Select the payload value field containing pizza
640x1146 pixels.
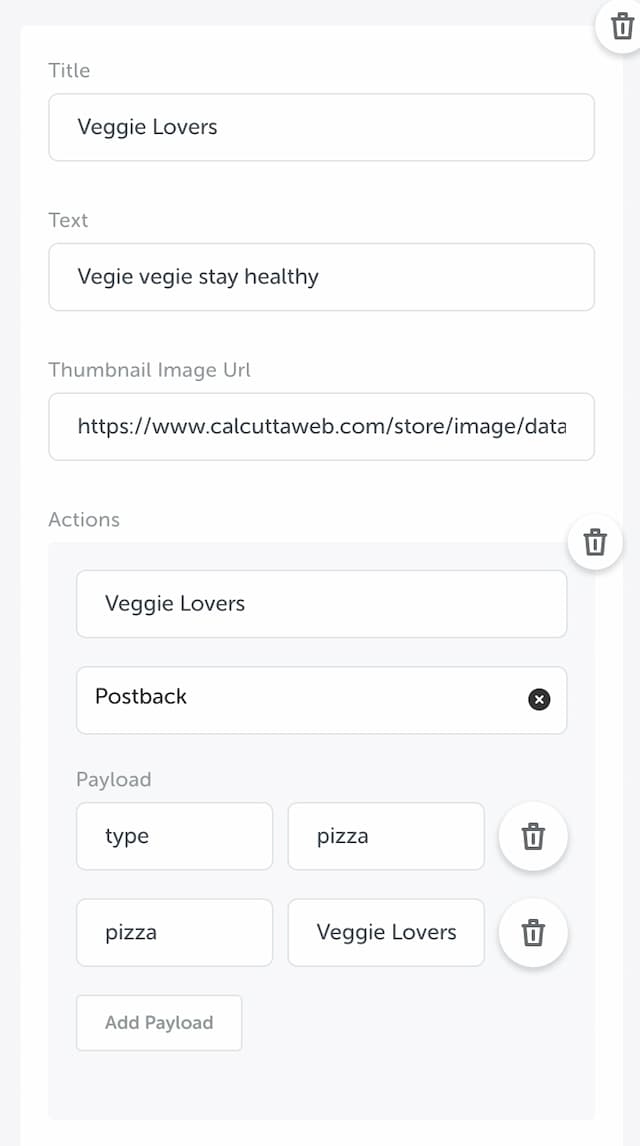pos(386,836)
